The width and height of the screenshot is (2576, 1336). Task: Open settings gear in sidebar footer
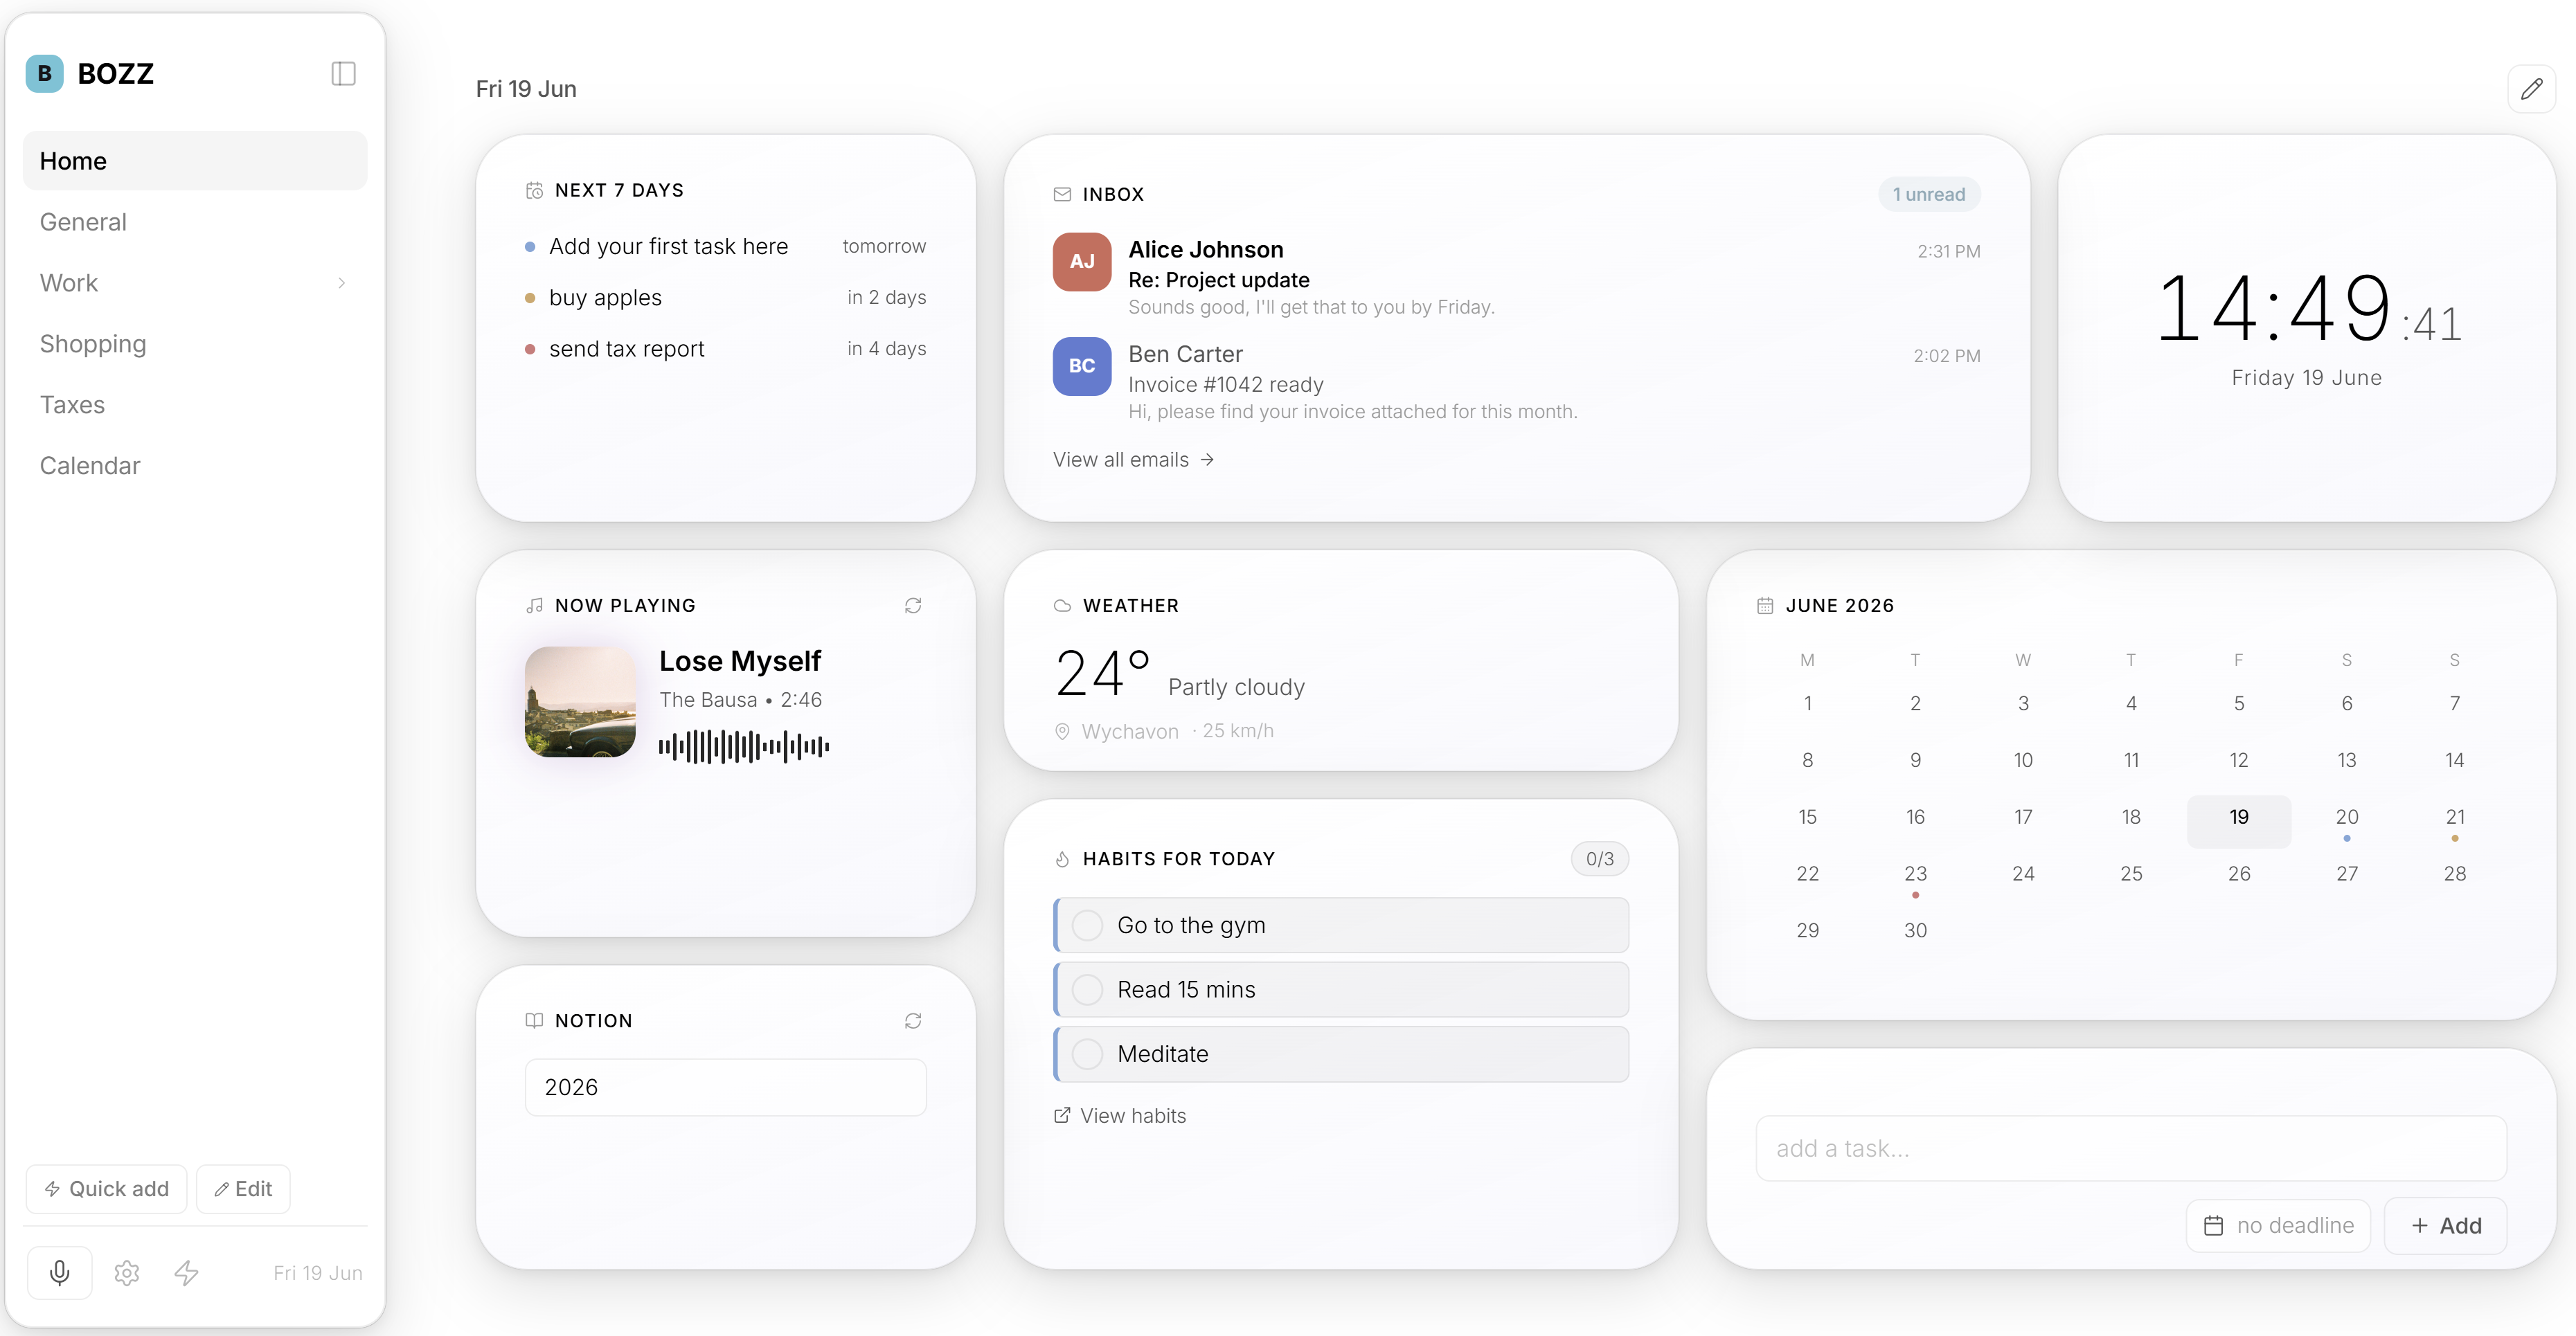(x=127, y=1272)
